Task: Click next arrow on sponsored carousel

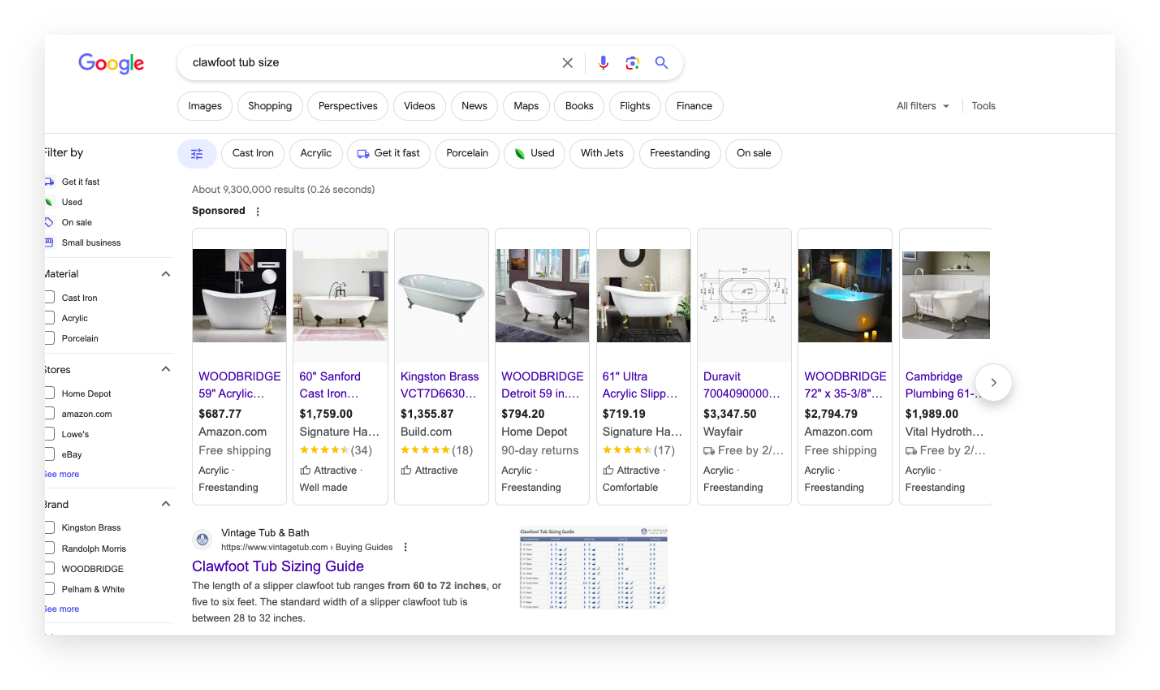Action: pyautogui.click(x=994, y=382)
